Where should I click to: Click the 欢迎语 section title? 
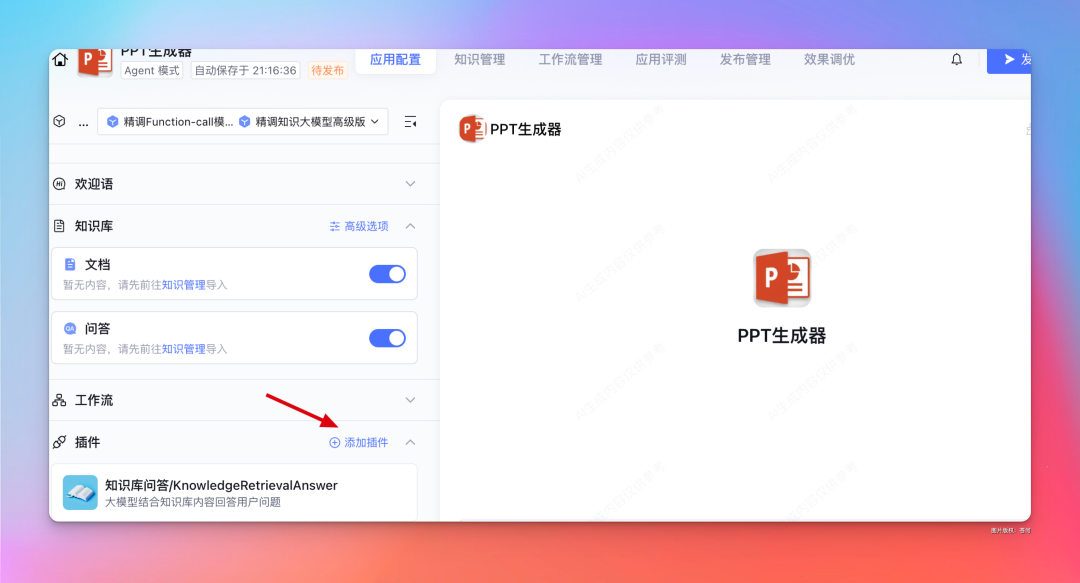(94, 184)
